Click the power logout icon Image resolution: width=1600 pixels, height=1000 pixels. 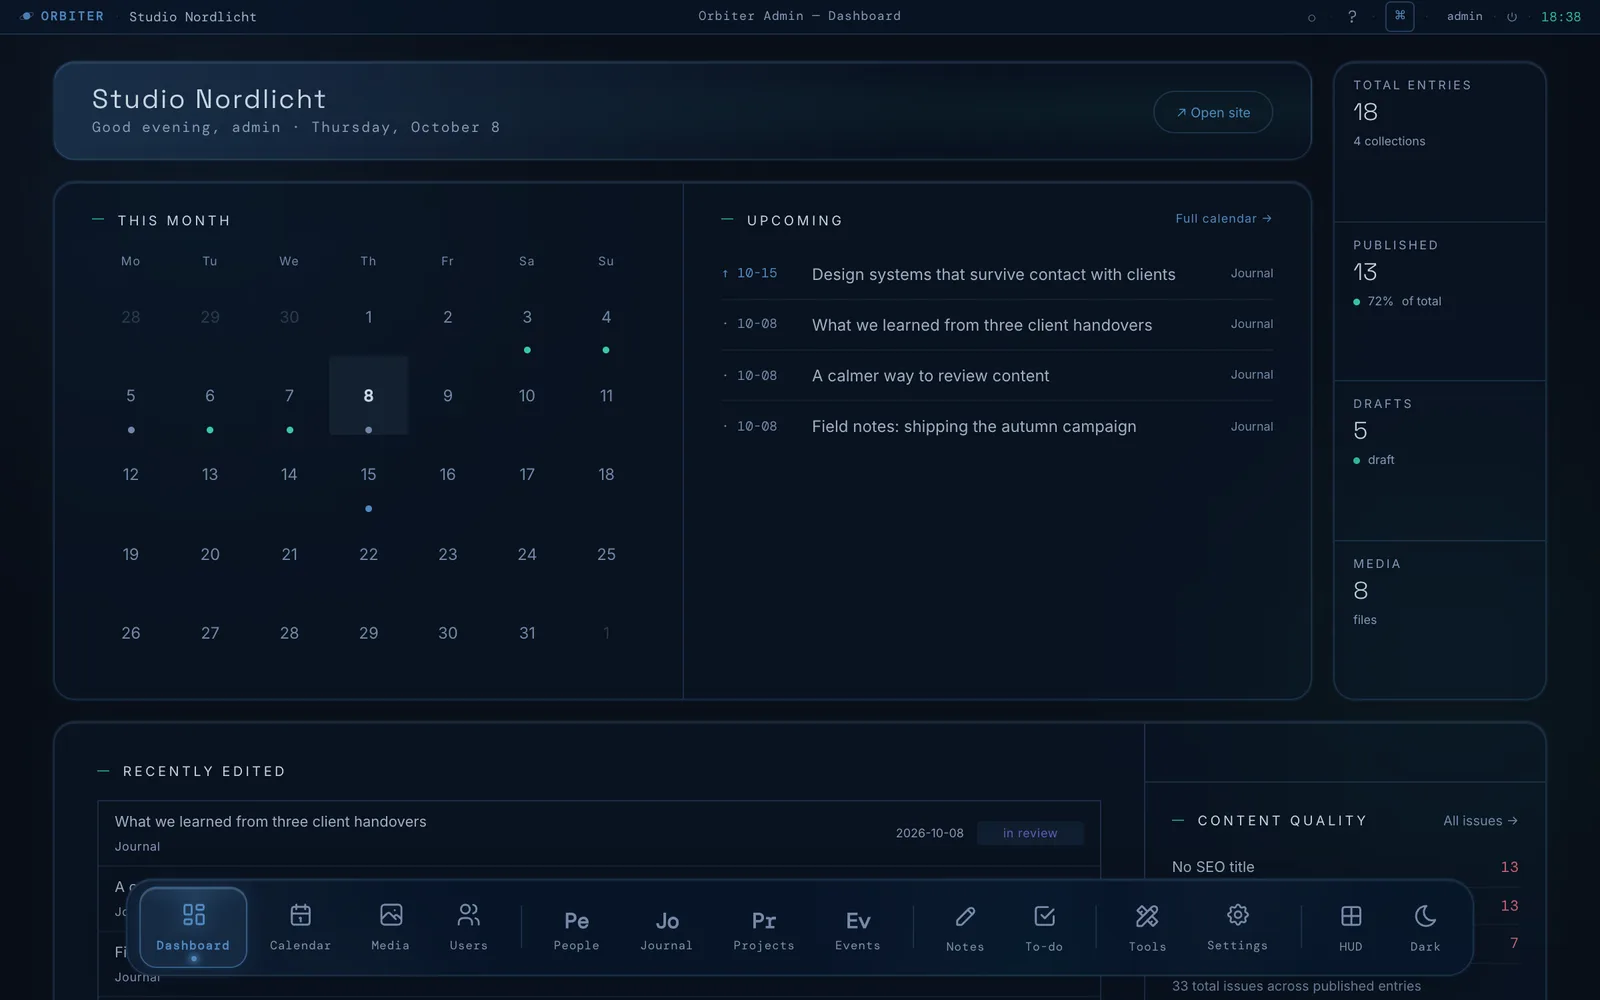[1512, 17]
